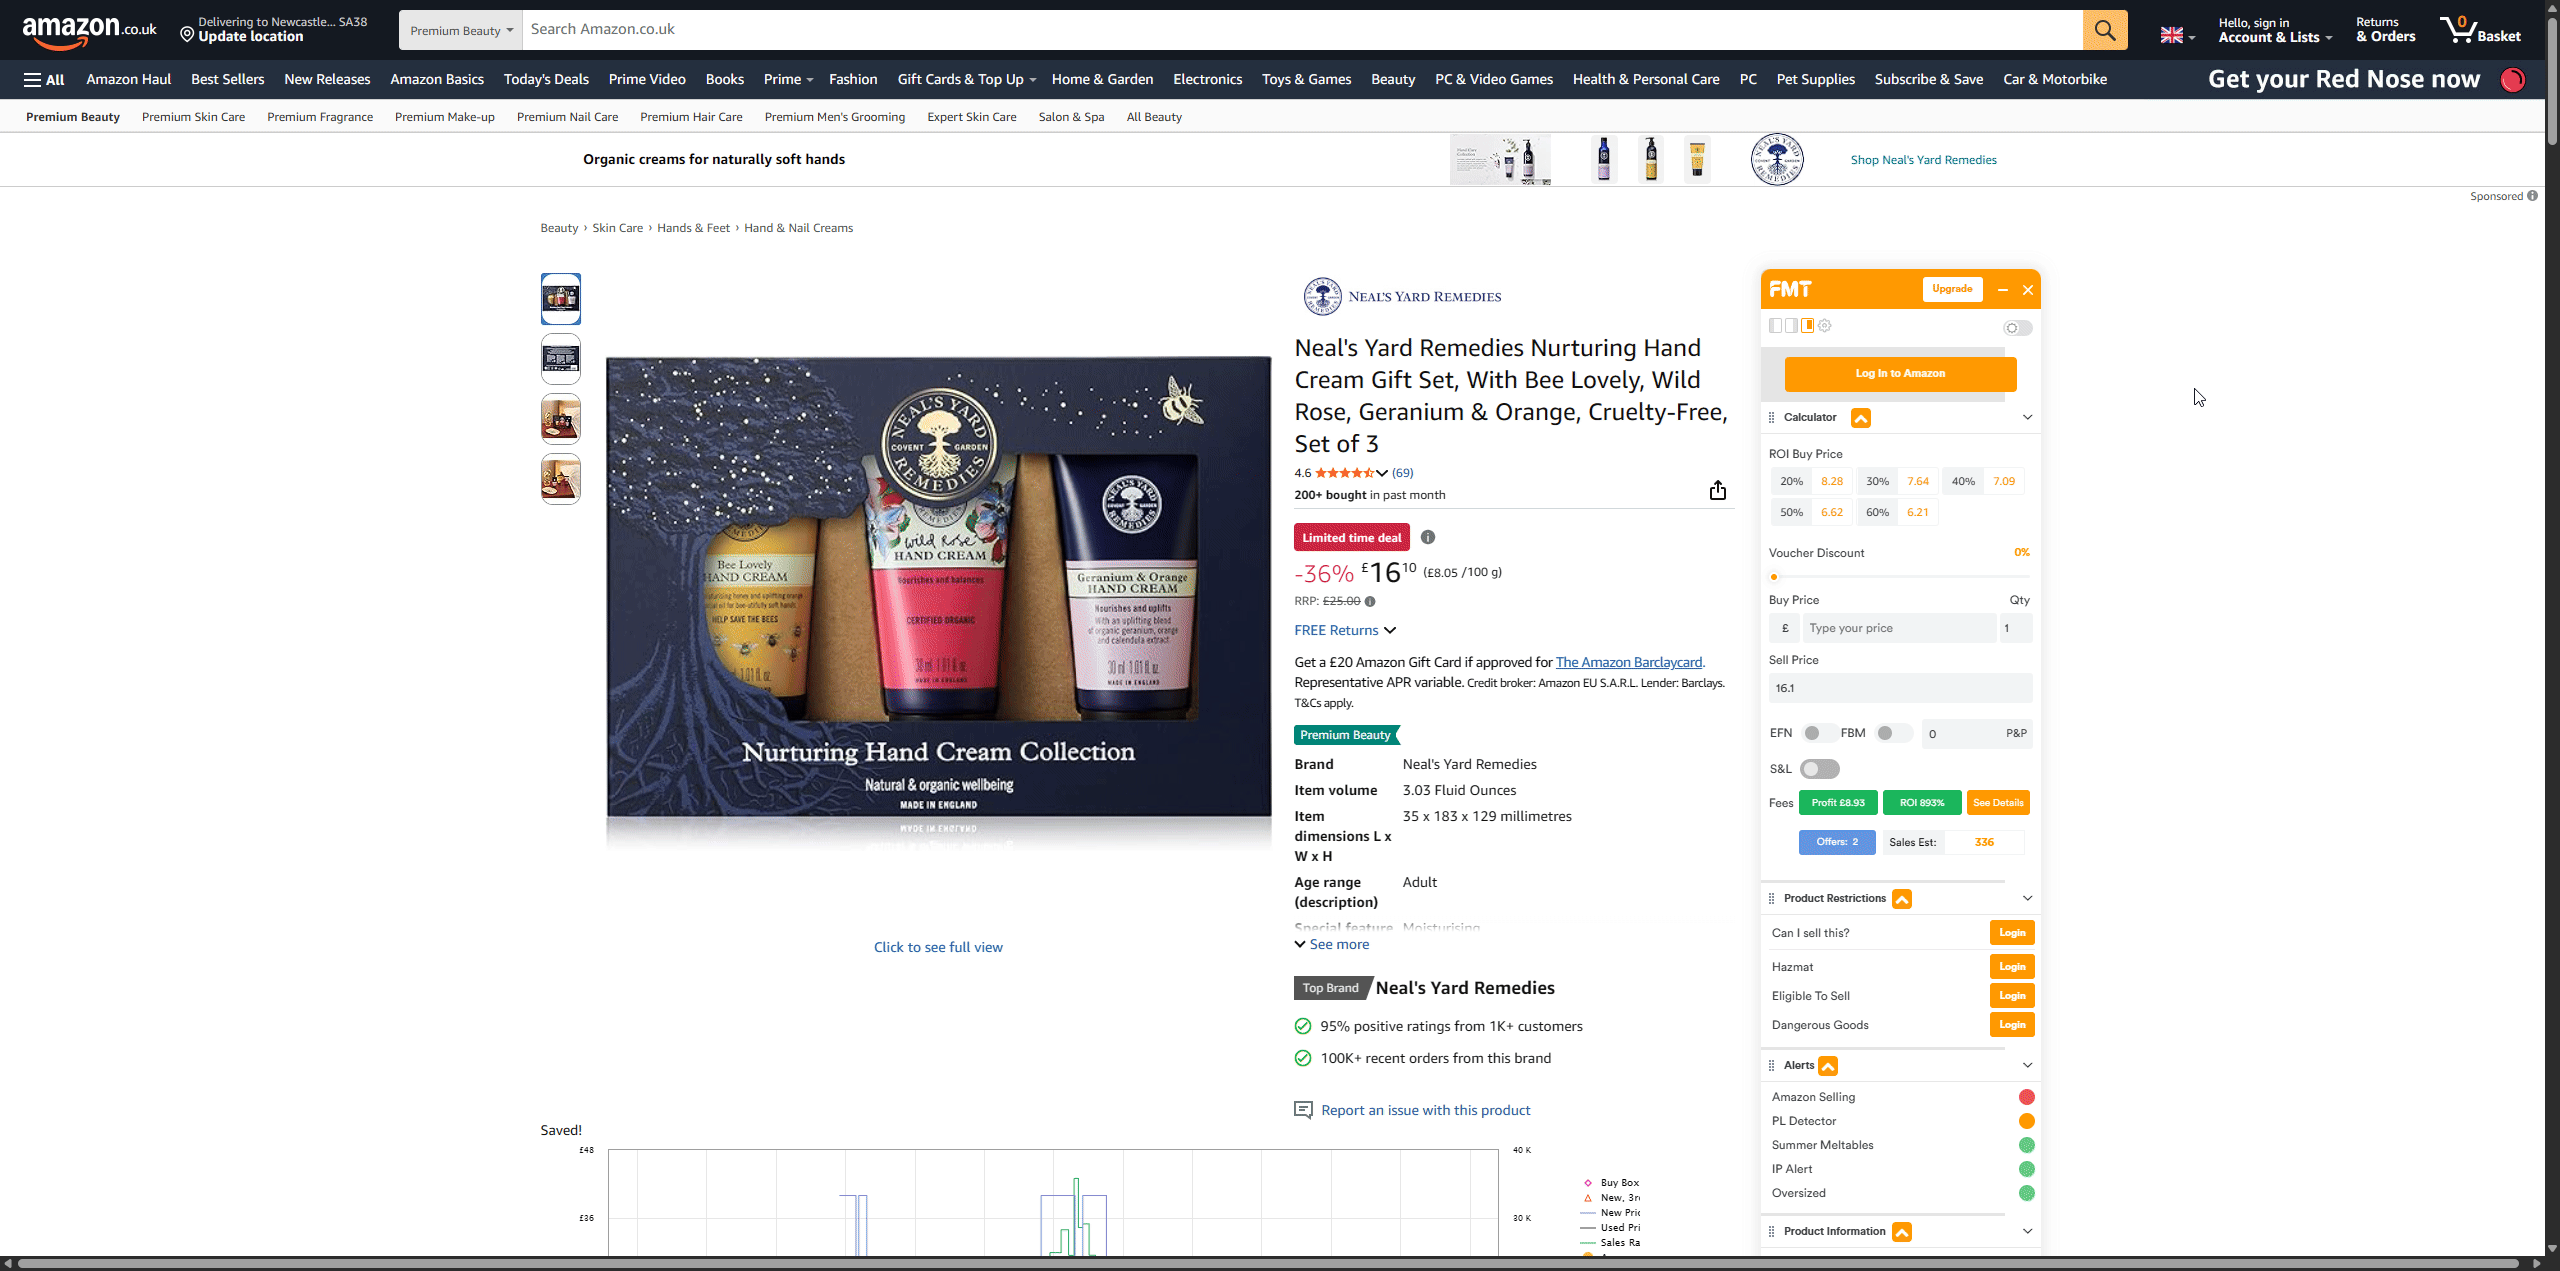Toggle the FMT light/dark theme switch
This screenshot has height=1271, width=2560.
pos(2017,328)
